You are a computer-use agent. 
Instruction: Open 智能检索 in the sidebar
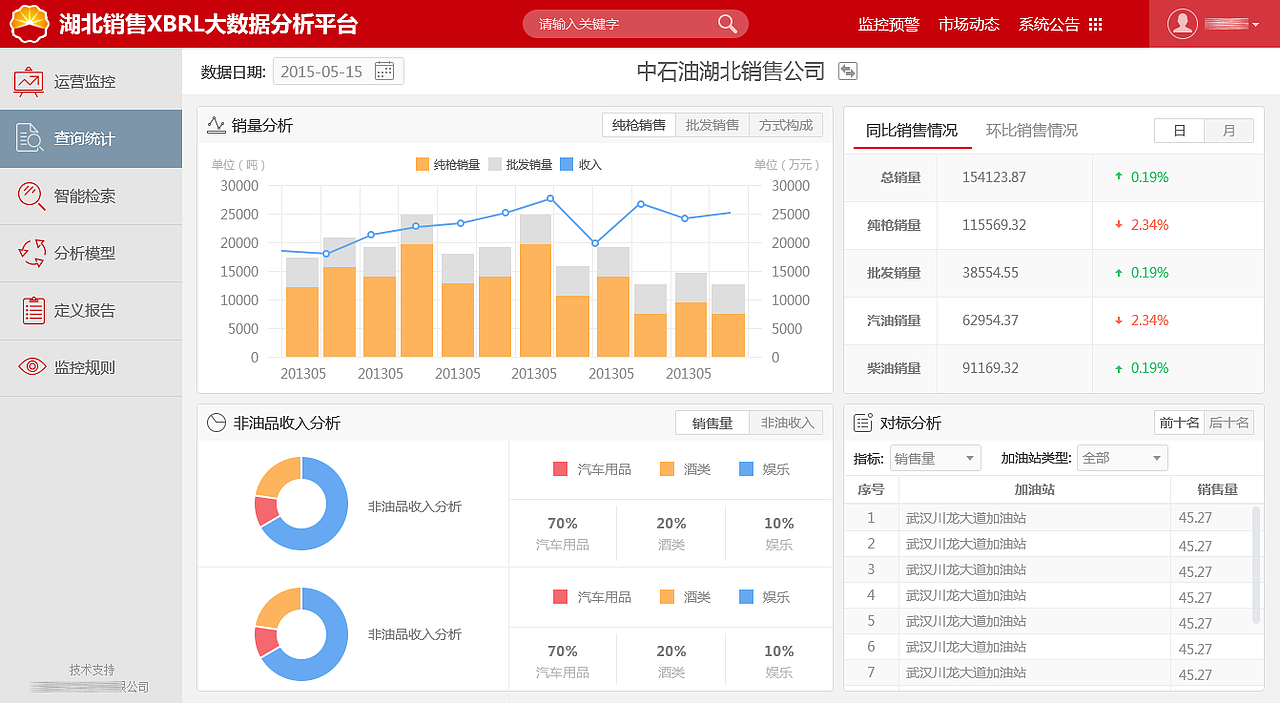91,196
